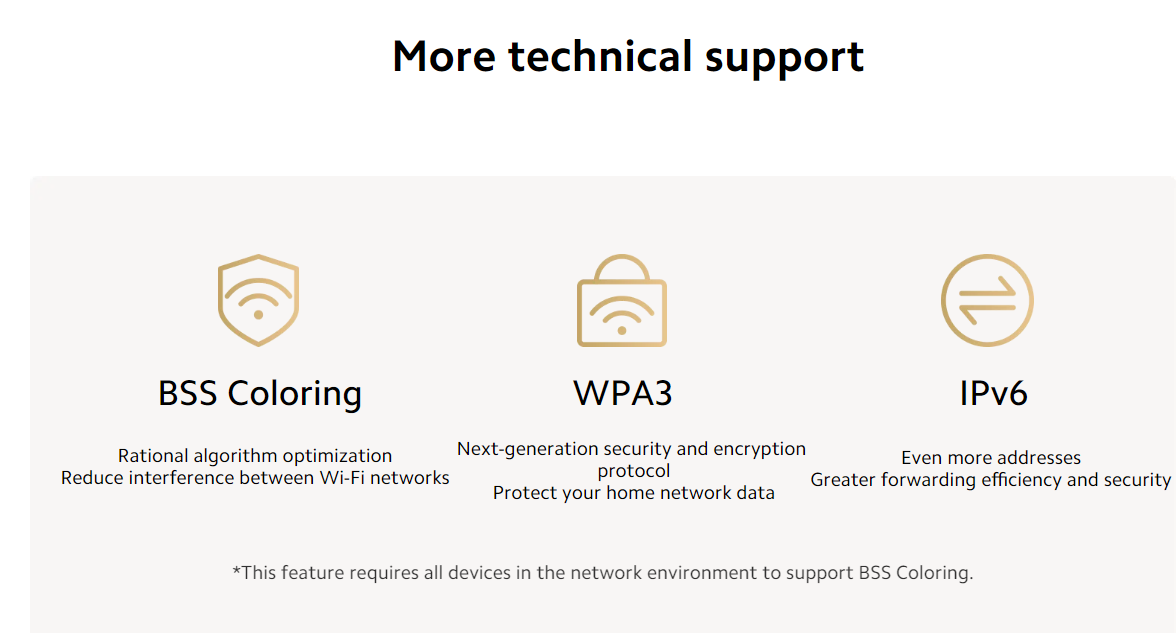The width and height of the screenshot is (1176, 633).
Task: Select the BSS Coloring heading
Action: click(260, 394)
